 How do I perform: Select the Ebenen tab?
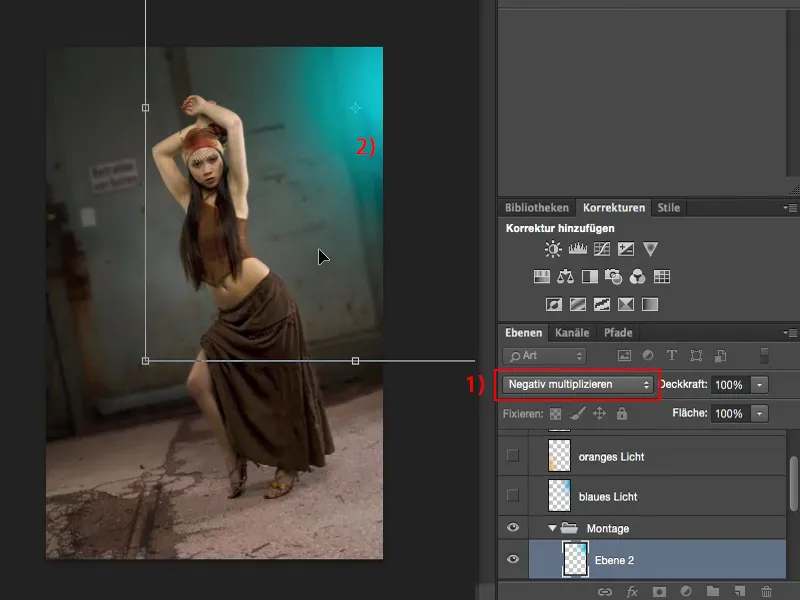[x=523, y=333]
